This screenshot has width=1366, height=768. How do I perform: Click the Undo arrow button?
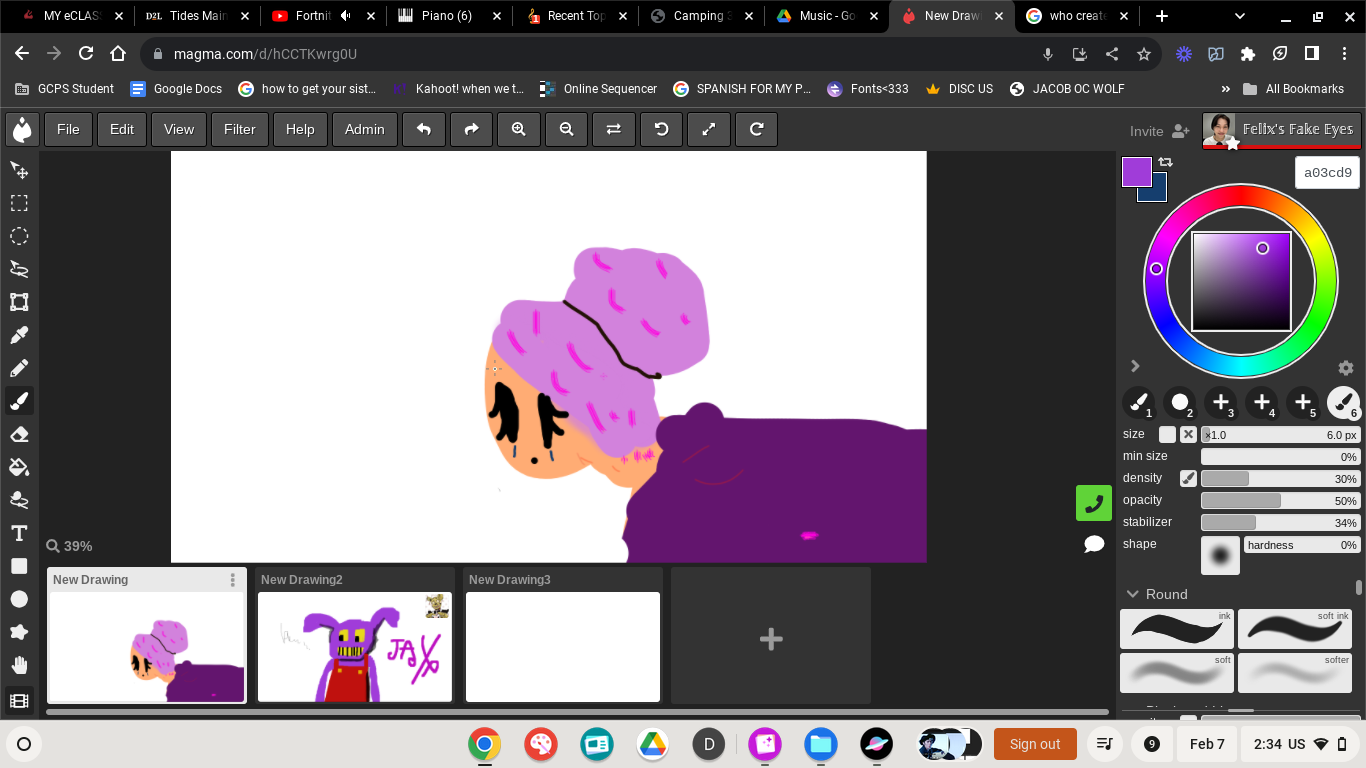pyautogui.click(x=424, y=129)
